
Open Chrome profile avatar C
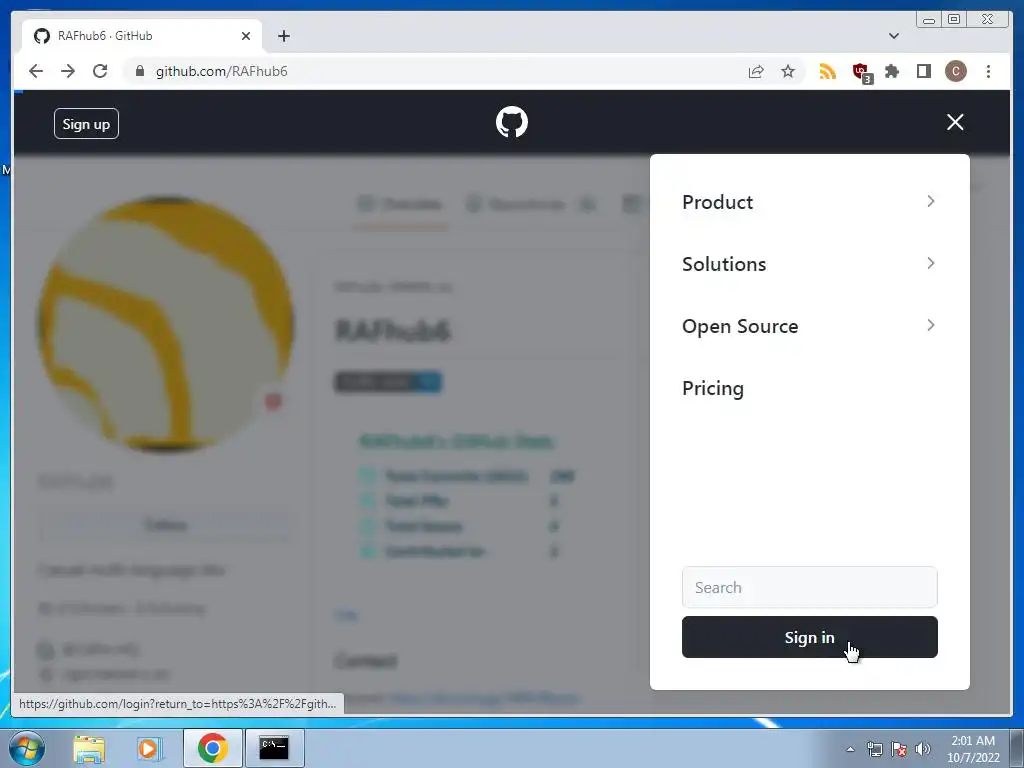(955, 71)
